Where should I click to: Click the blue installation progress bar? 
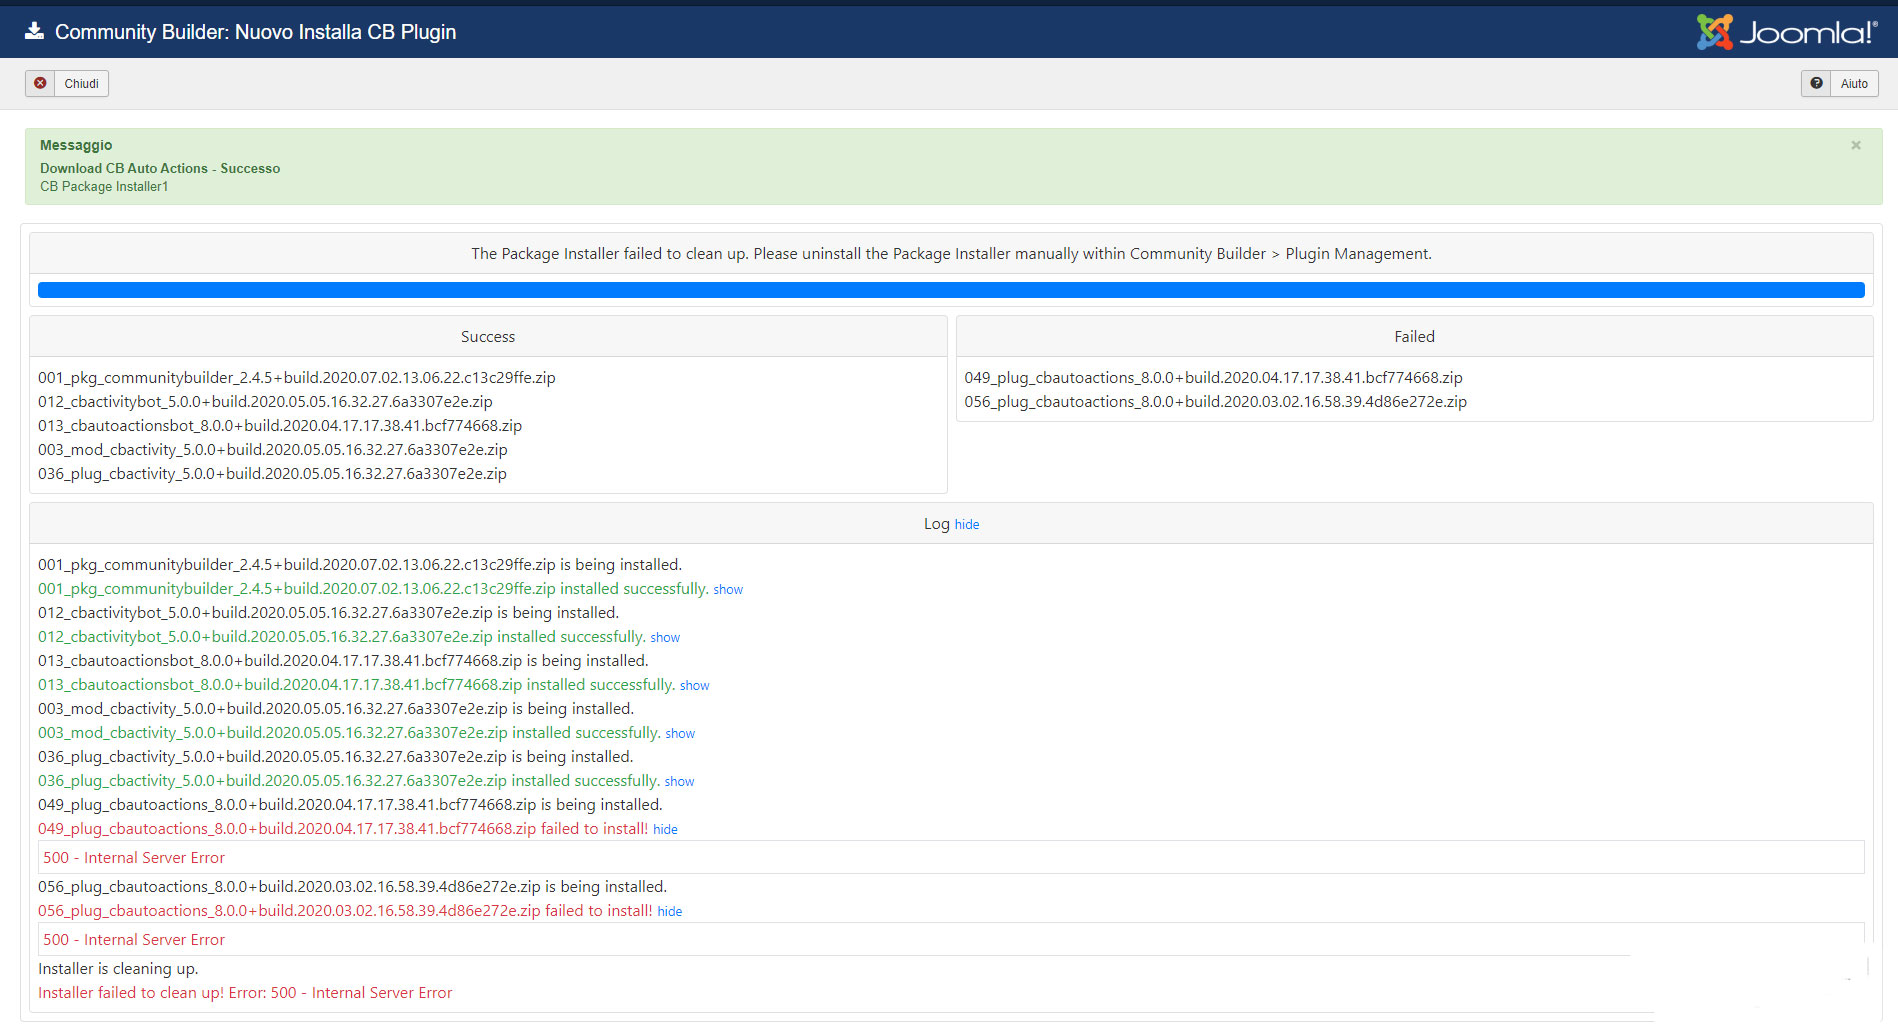point(951,290)
